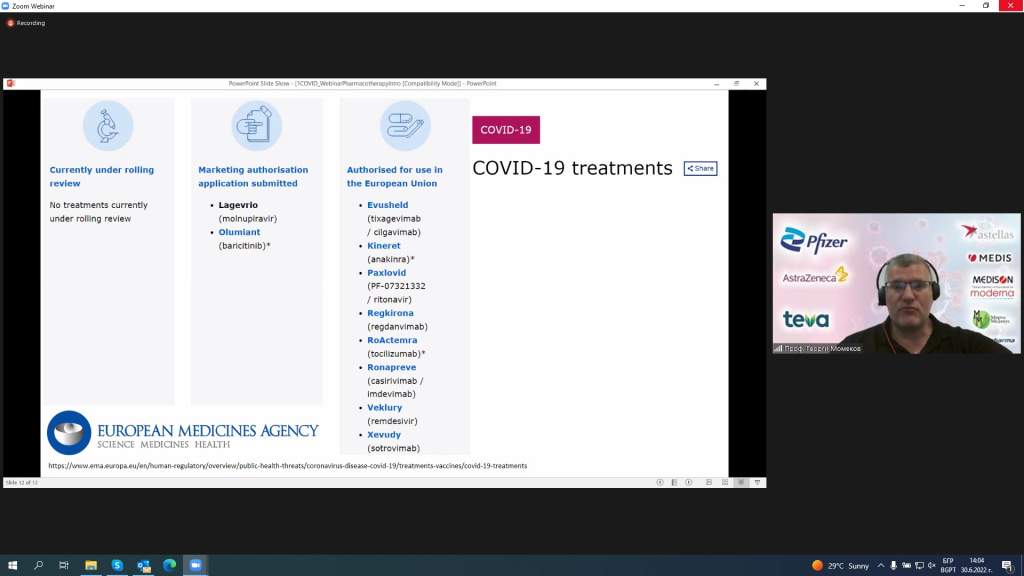Open the clock and calendar flyout
This screenshot has width=1024, height=576.
click(976, 566)
